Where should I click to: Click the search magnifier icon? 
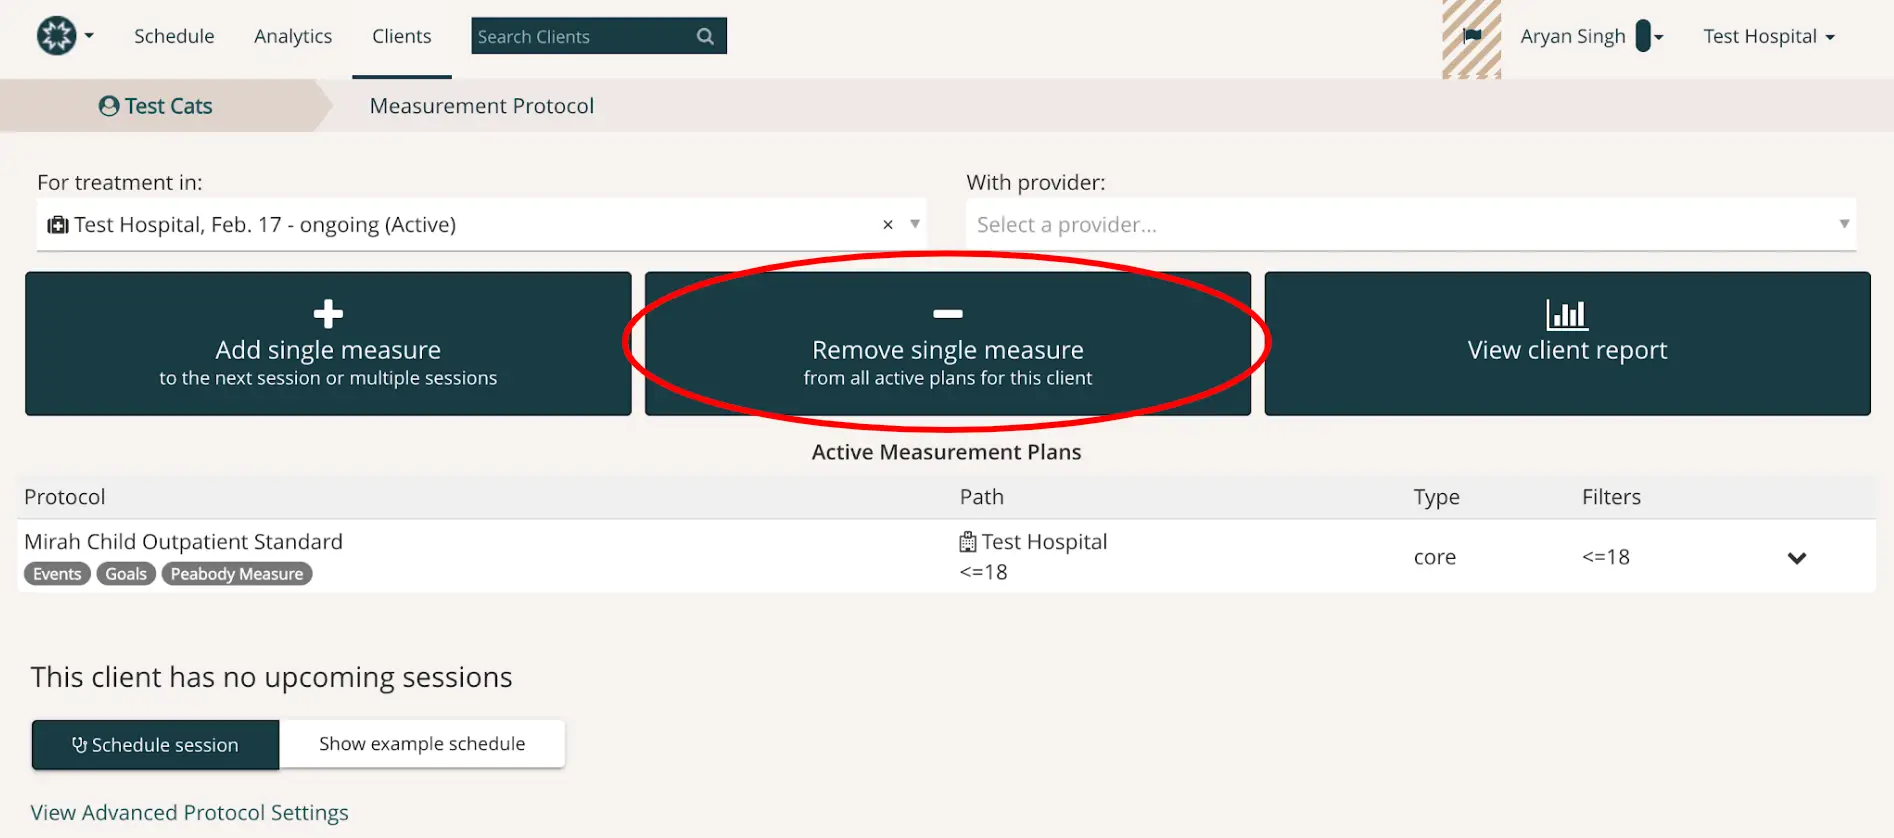pyautogui.click(x=705, y=36)
